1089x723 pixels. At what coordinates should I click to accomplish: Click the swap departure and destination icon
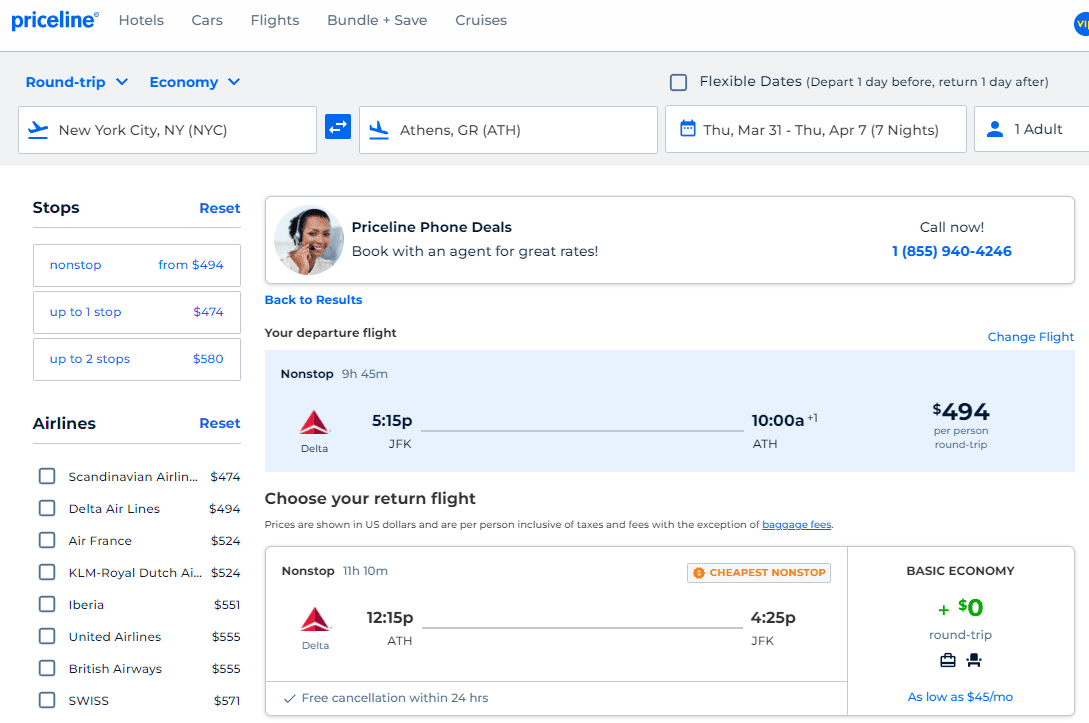[x=338, y=128]
